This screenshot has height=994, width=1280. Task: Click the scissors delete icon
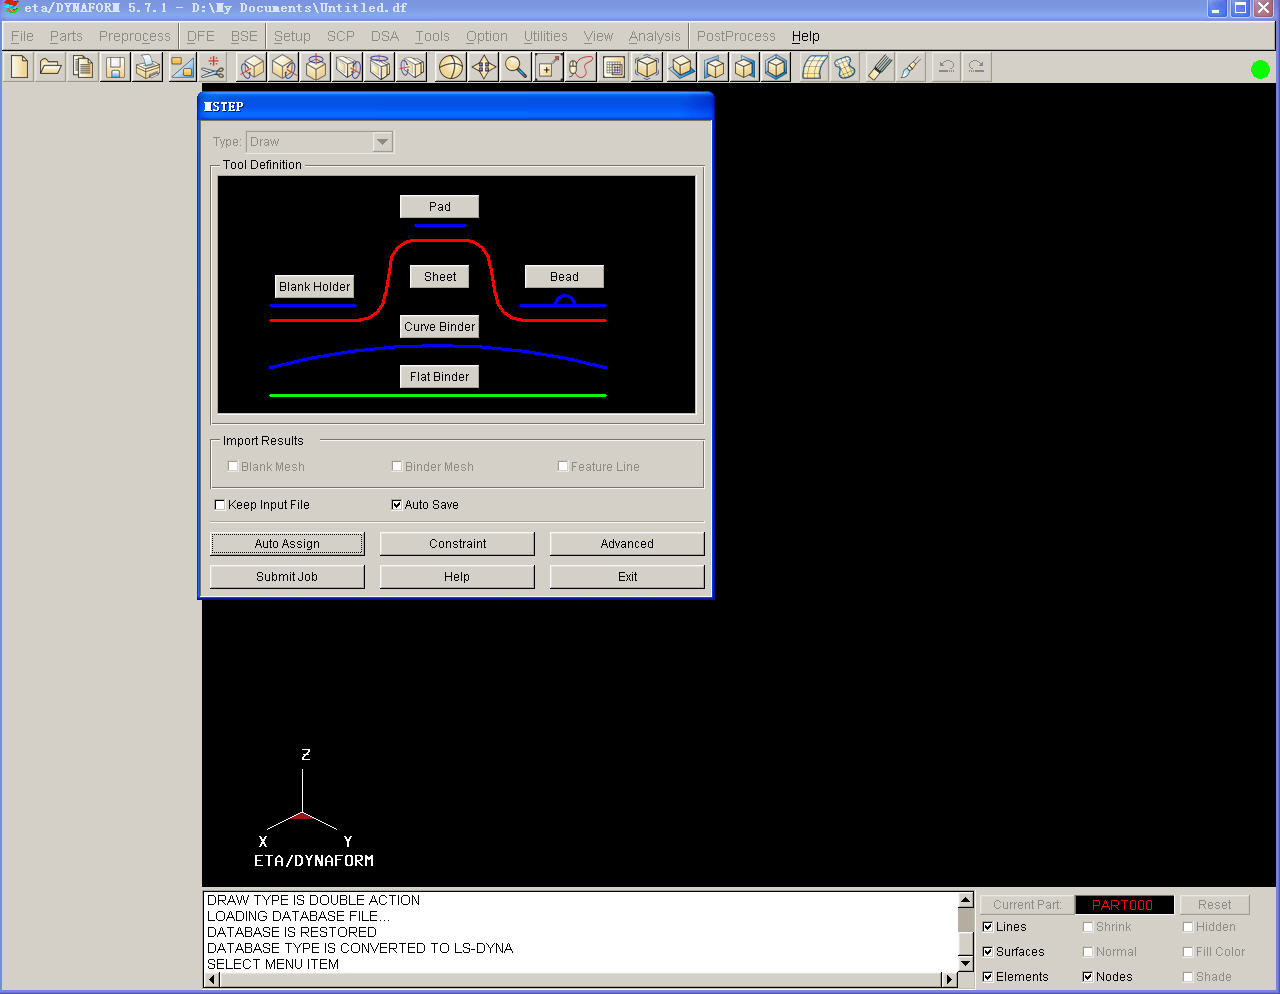tap(213, 67)
